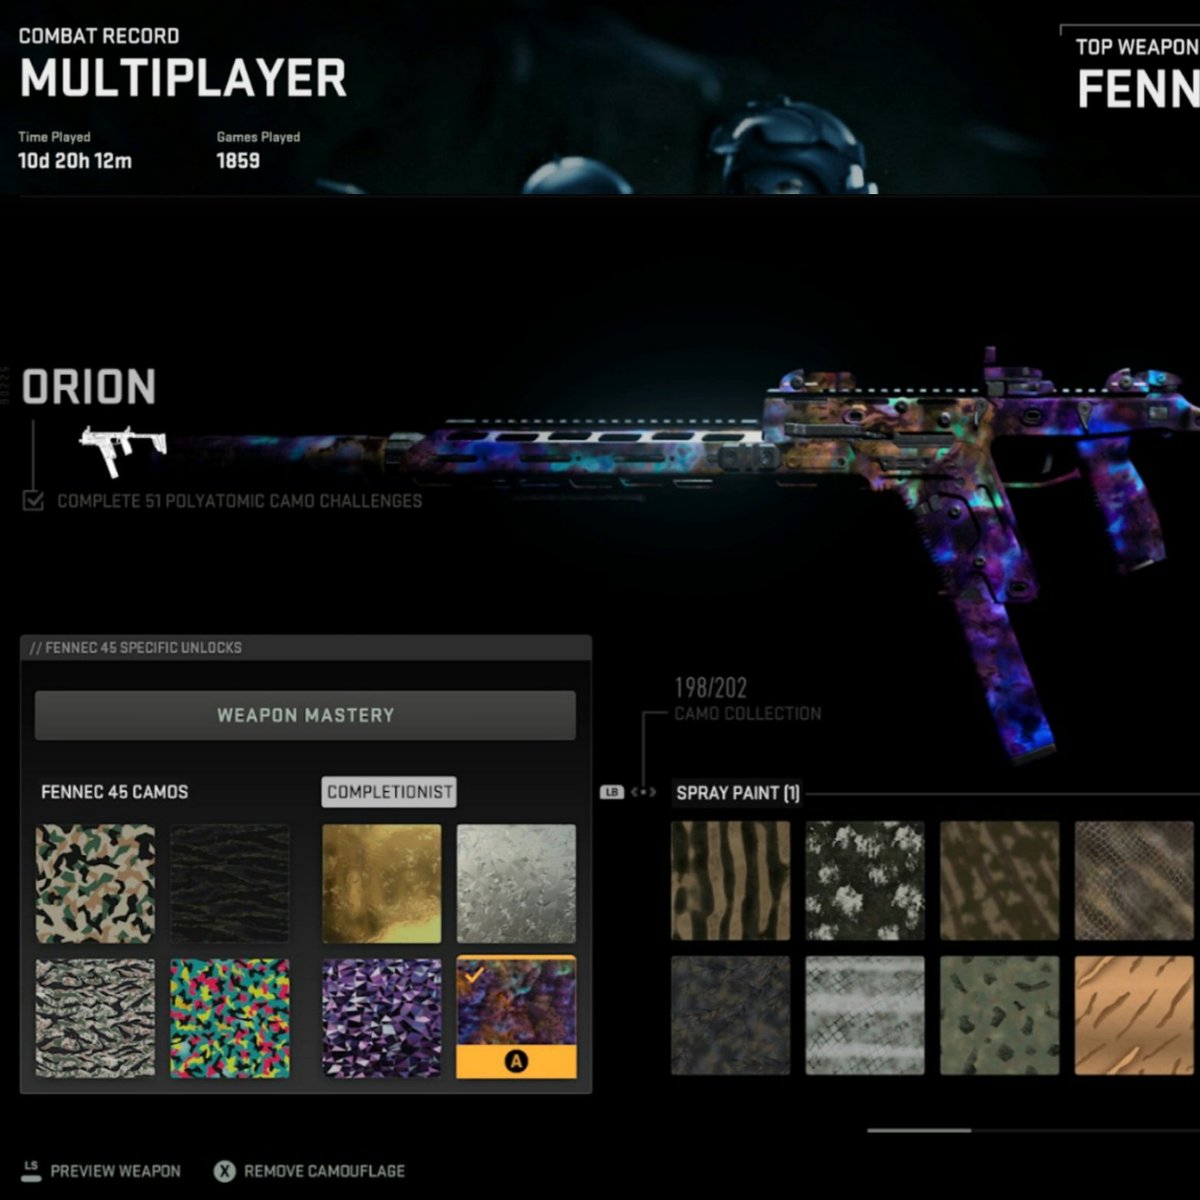Select the Platinum silver completionist camo
Image resolution: width=1200 pixels, height=1200 pixels.
click(x=516, y=884)
